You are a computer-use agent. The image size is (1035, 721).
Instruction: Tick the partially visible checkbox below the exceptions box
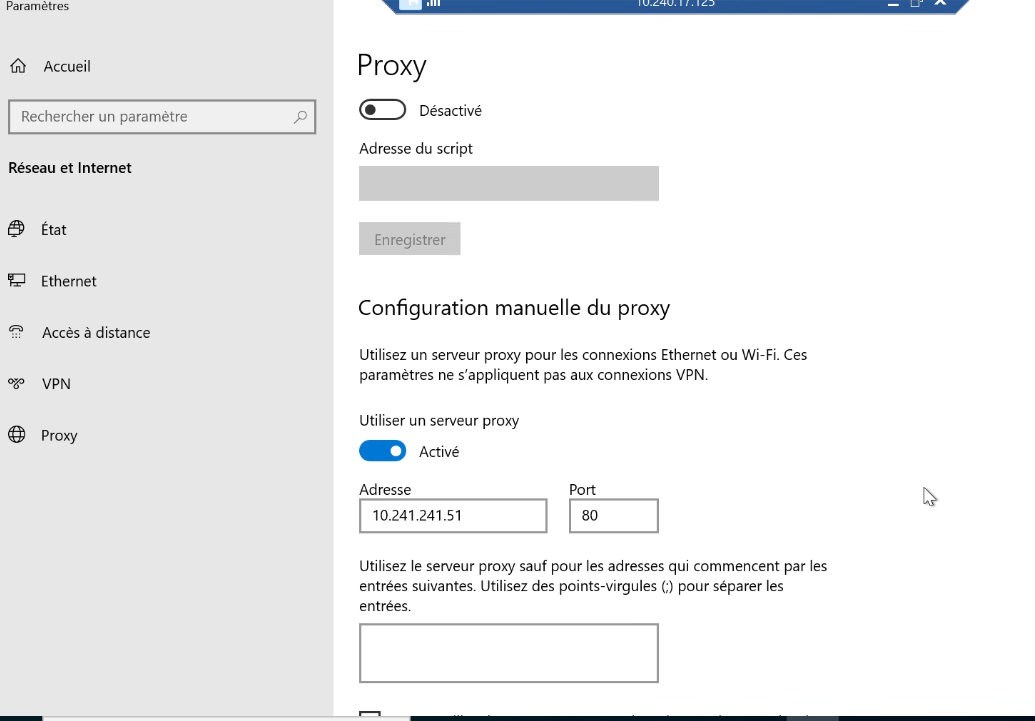370,715
